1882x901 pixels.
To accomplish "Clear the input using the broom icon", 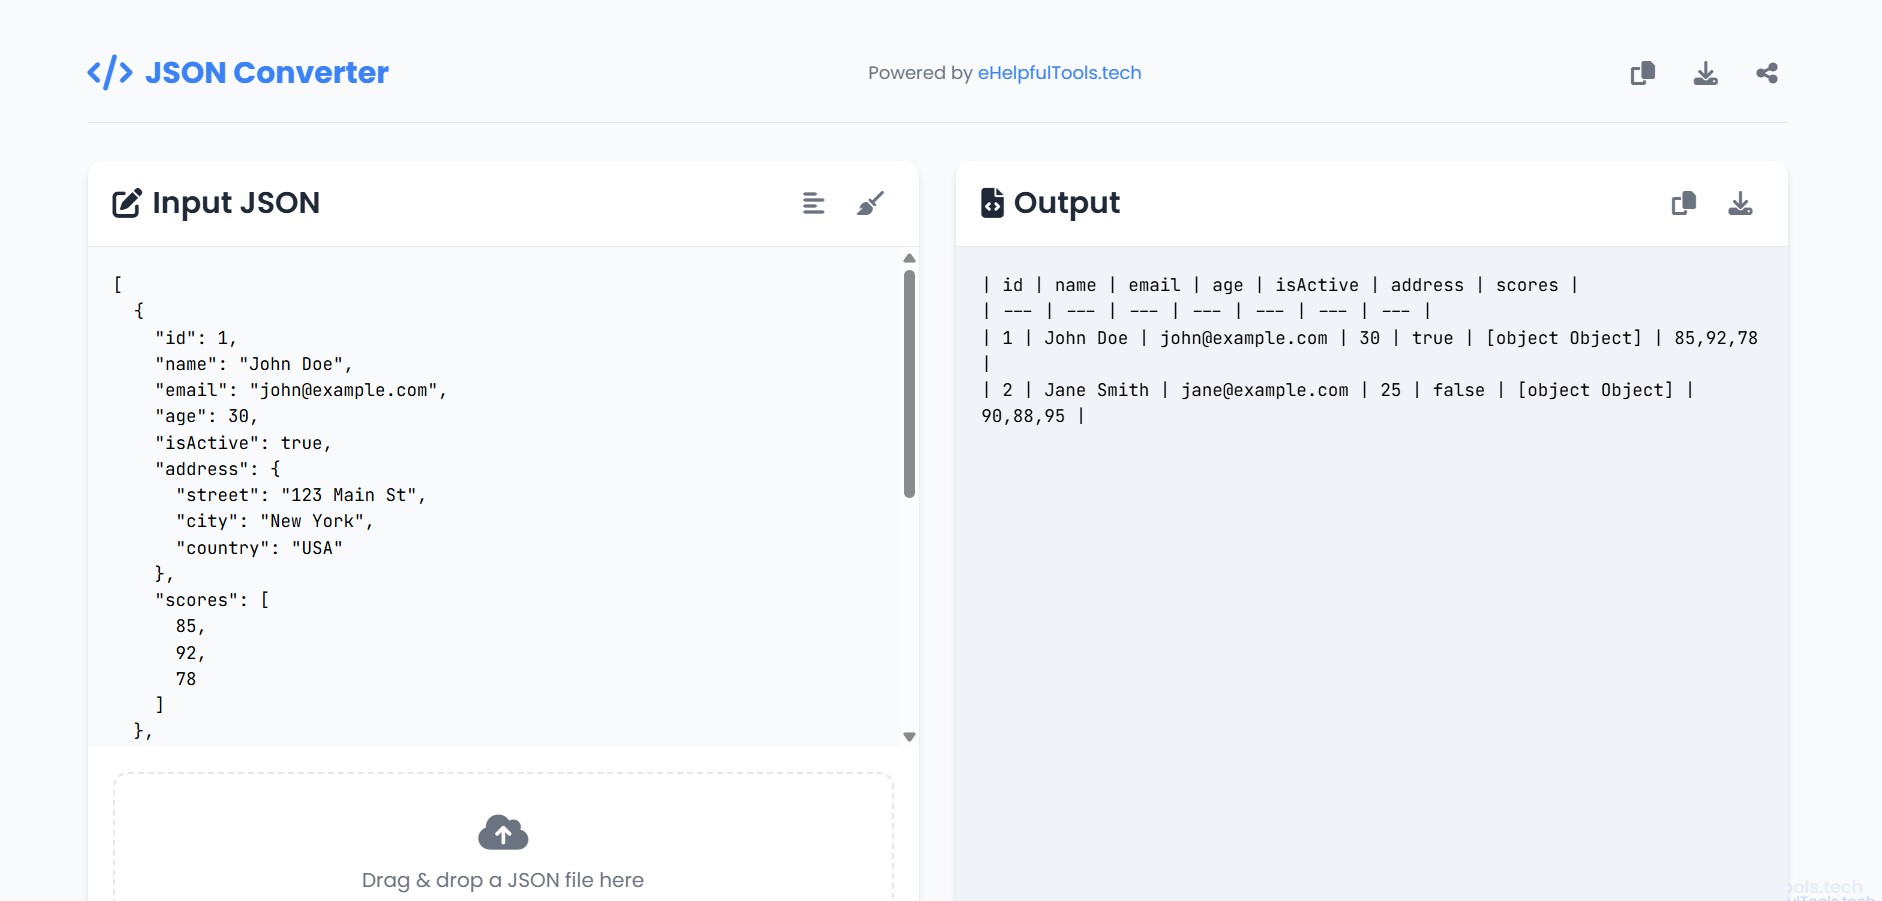I will (870, 204).
